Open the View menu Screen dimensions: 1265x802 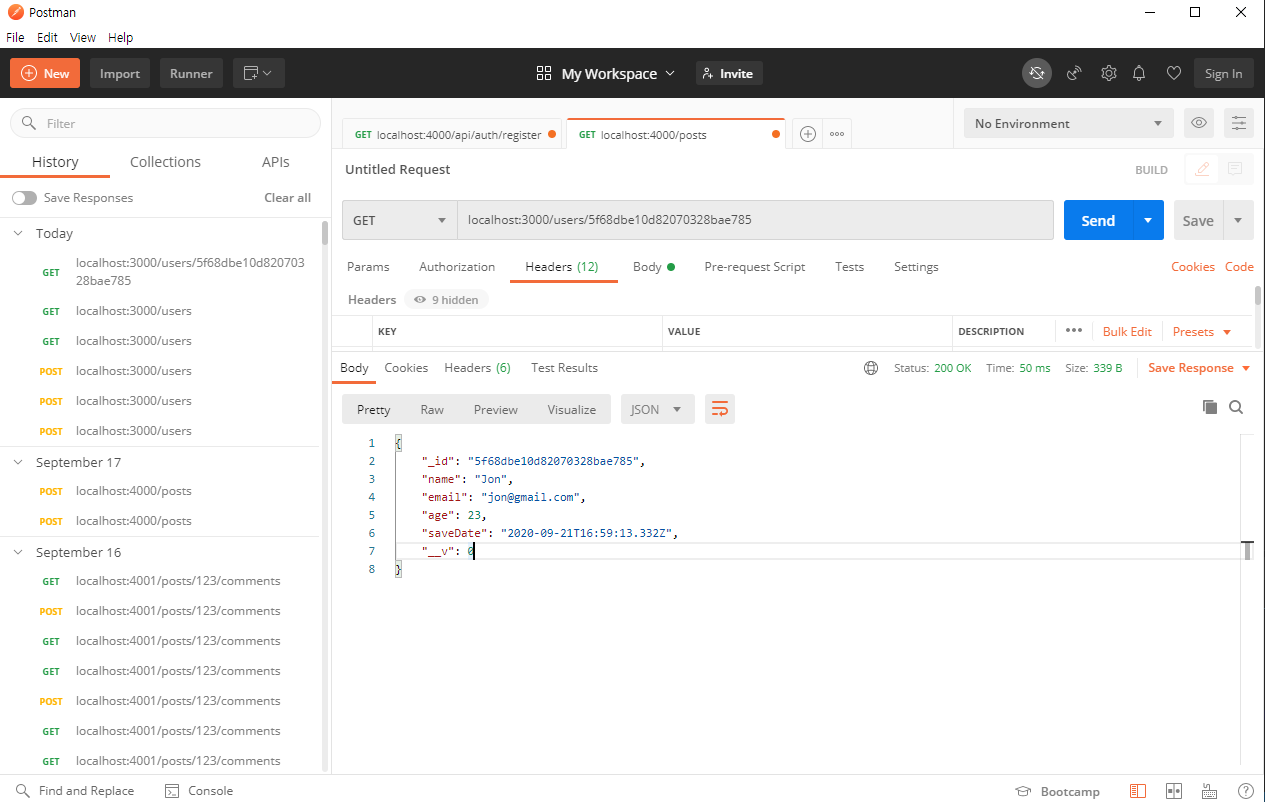tap(83, 37)
